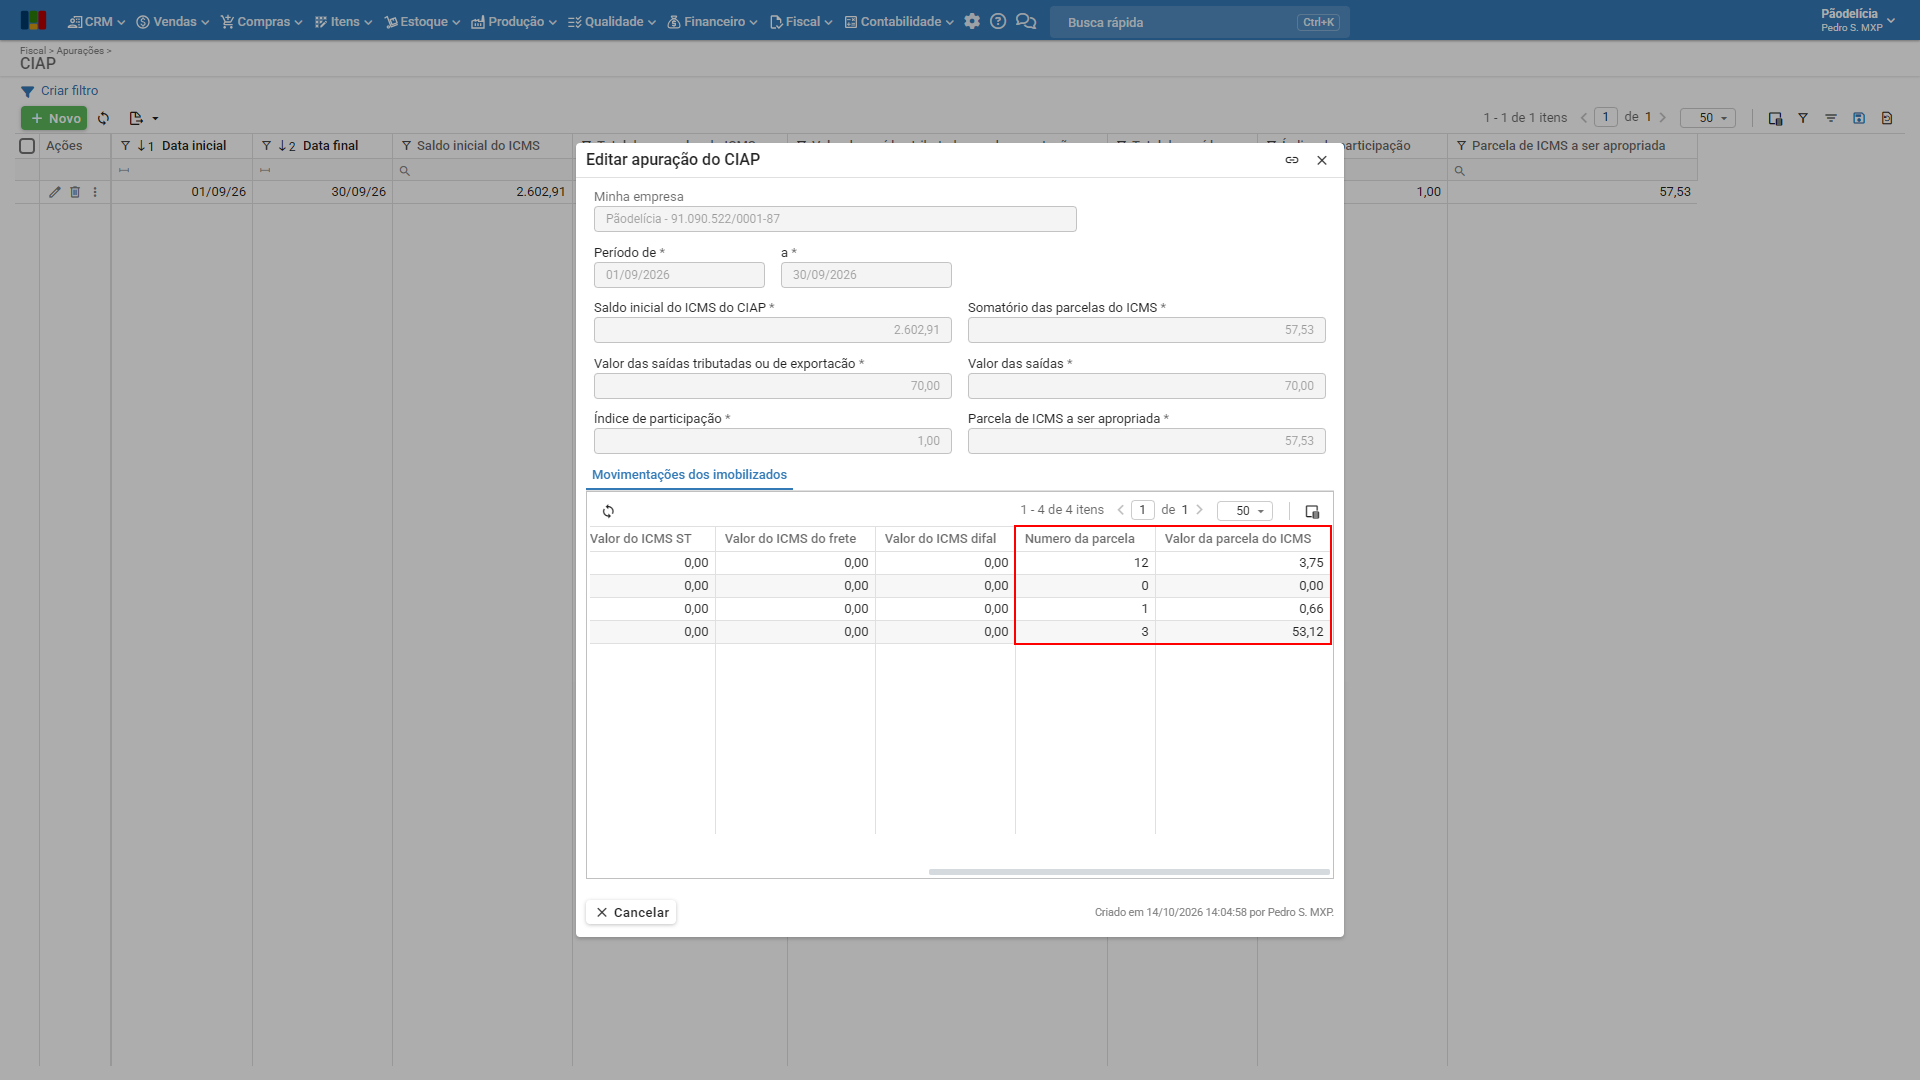Click the horizontal scrollbar in dialog grid
Image resolution: width=1920 pixels, height=1080 pixels.
(1129, 872)
